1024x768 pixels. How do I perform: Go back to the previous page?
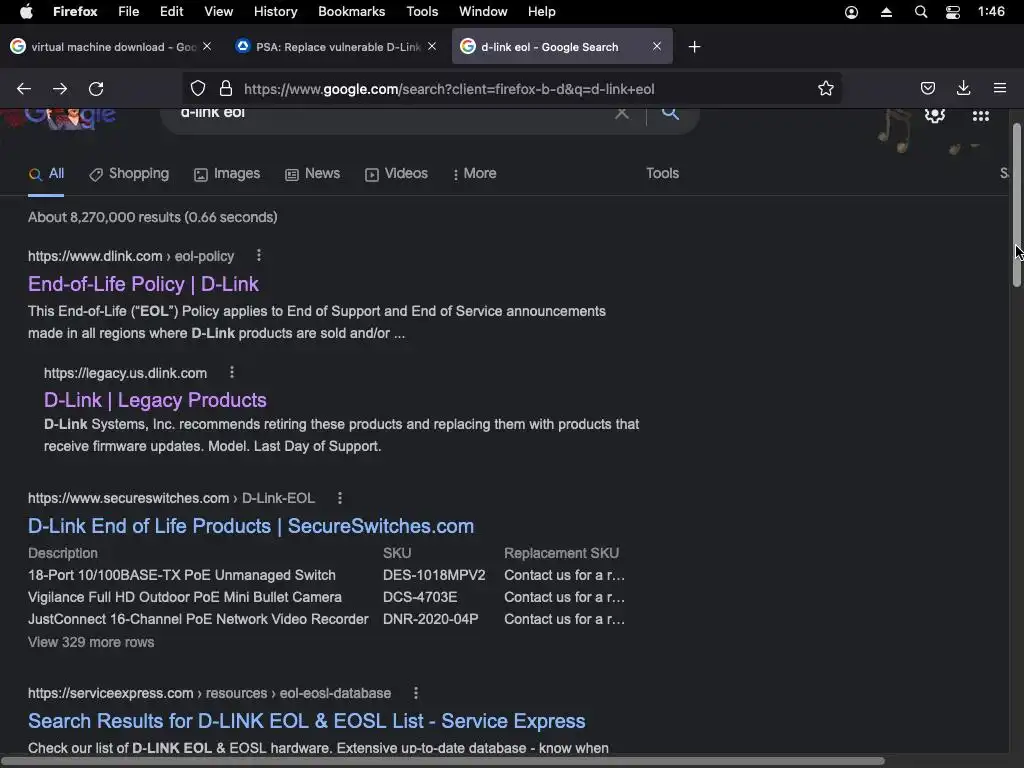coord(24,89)
